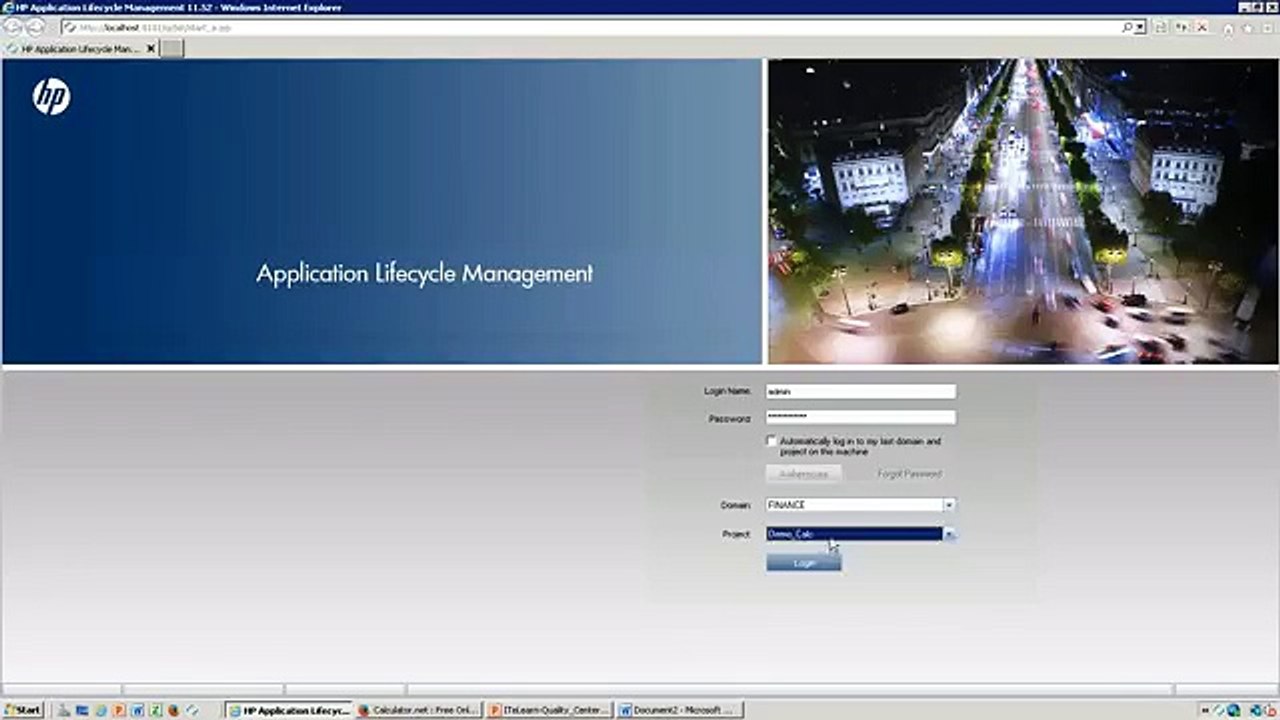The height and width of the screenshot is (720, 1280).
Task: Click the search magnifier in the address bar
Action: click(x=1127, y=28)
